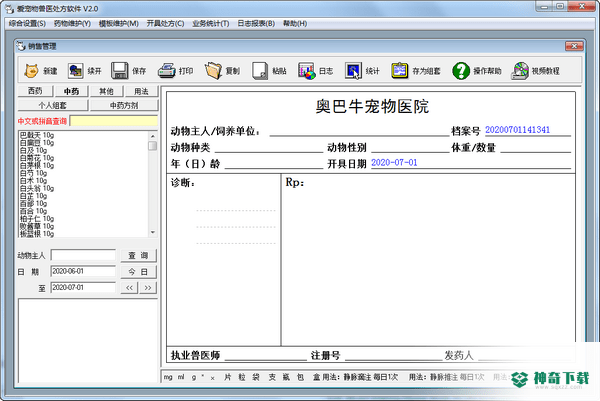Open 操作帮助 green question mark icon

pos(461,71)
